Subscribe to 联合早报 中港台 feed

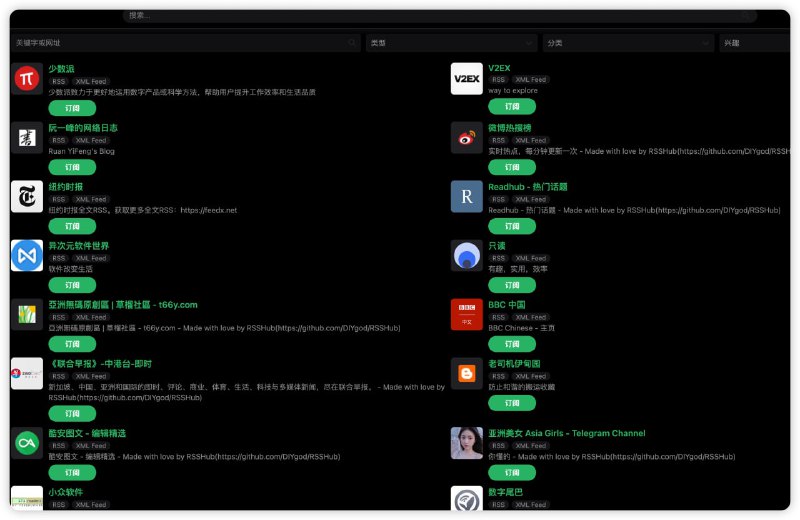click(72, 413)
